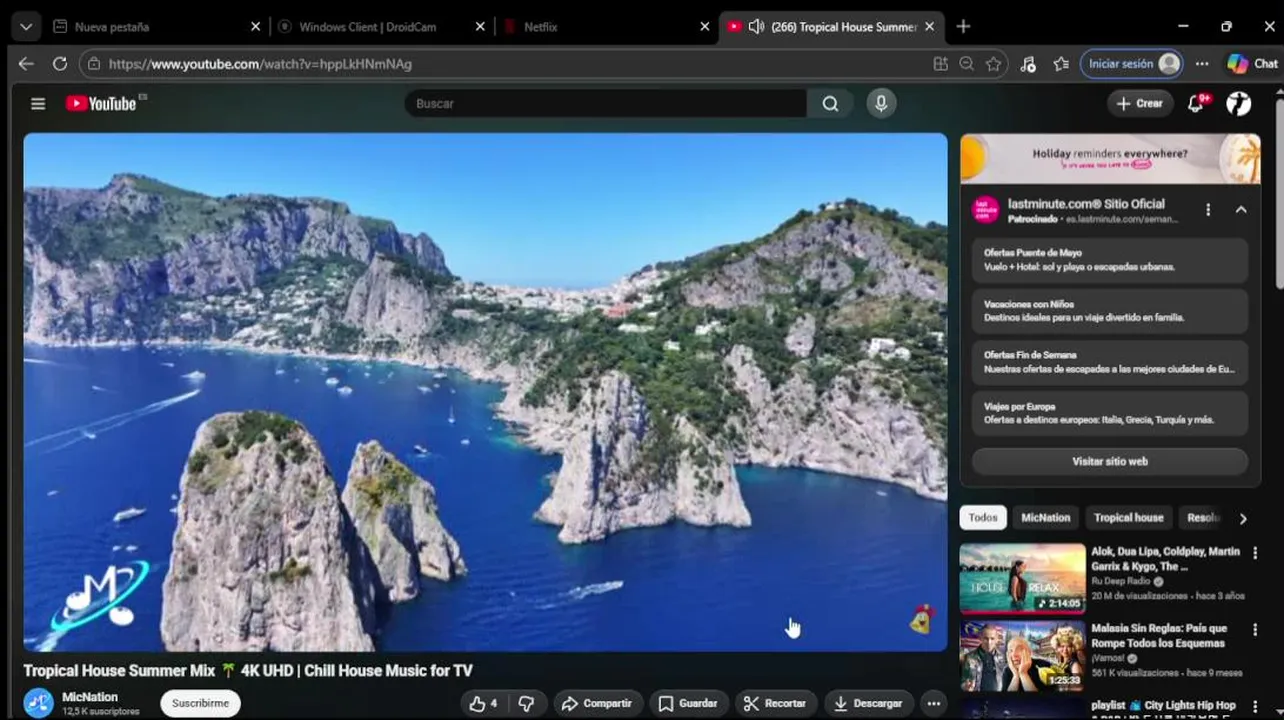Reload the page with refresh icon
This screenshot has width=1284, height=720.
pos(60,63)
